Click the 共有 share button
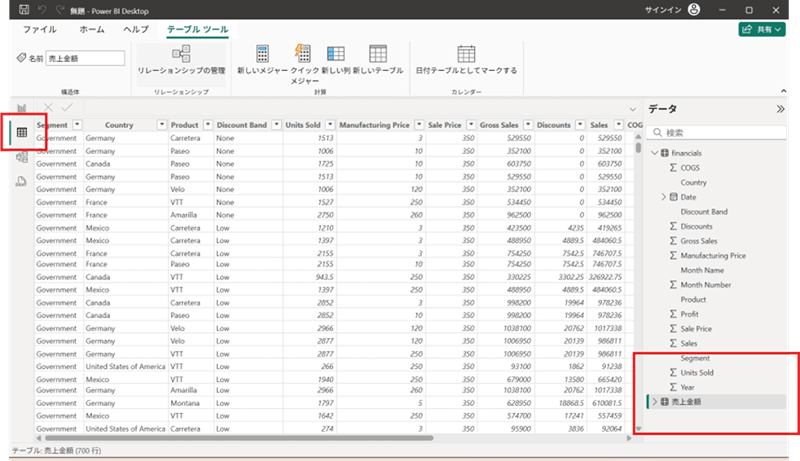 point(762,30)
